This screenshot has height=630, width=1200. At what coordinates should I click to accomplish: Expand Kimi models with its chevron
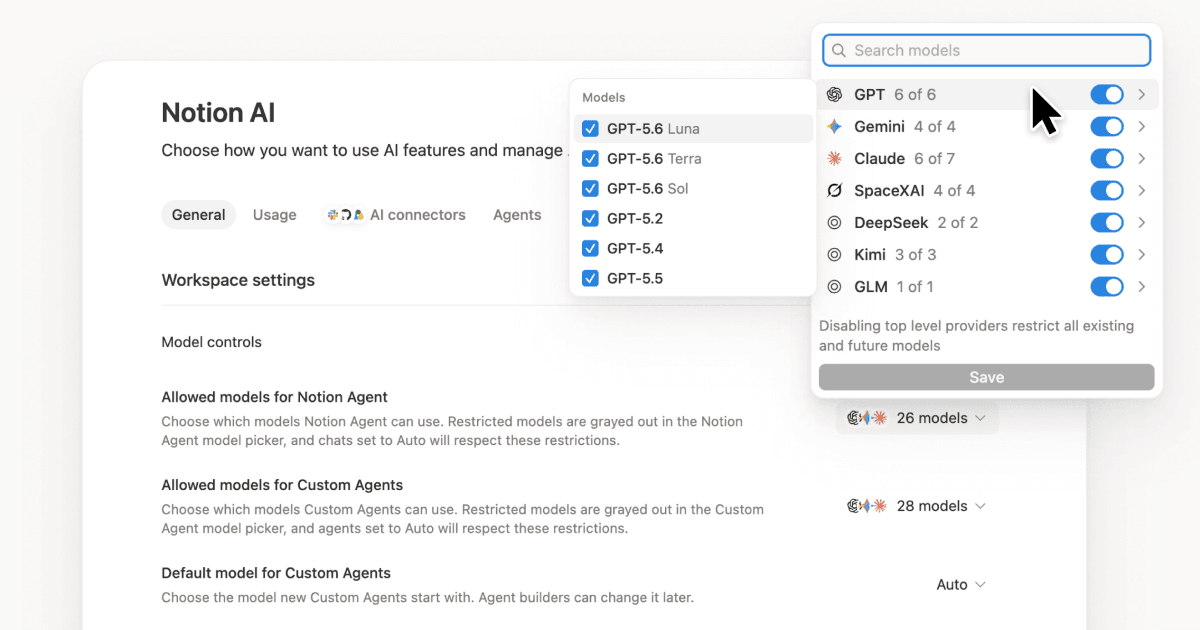1142,255
